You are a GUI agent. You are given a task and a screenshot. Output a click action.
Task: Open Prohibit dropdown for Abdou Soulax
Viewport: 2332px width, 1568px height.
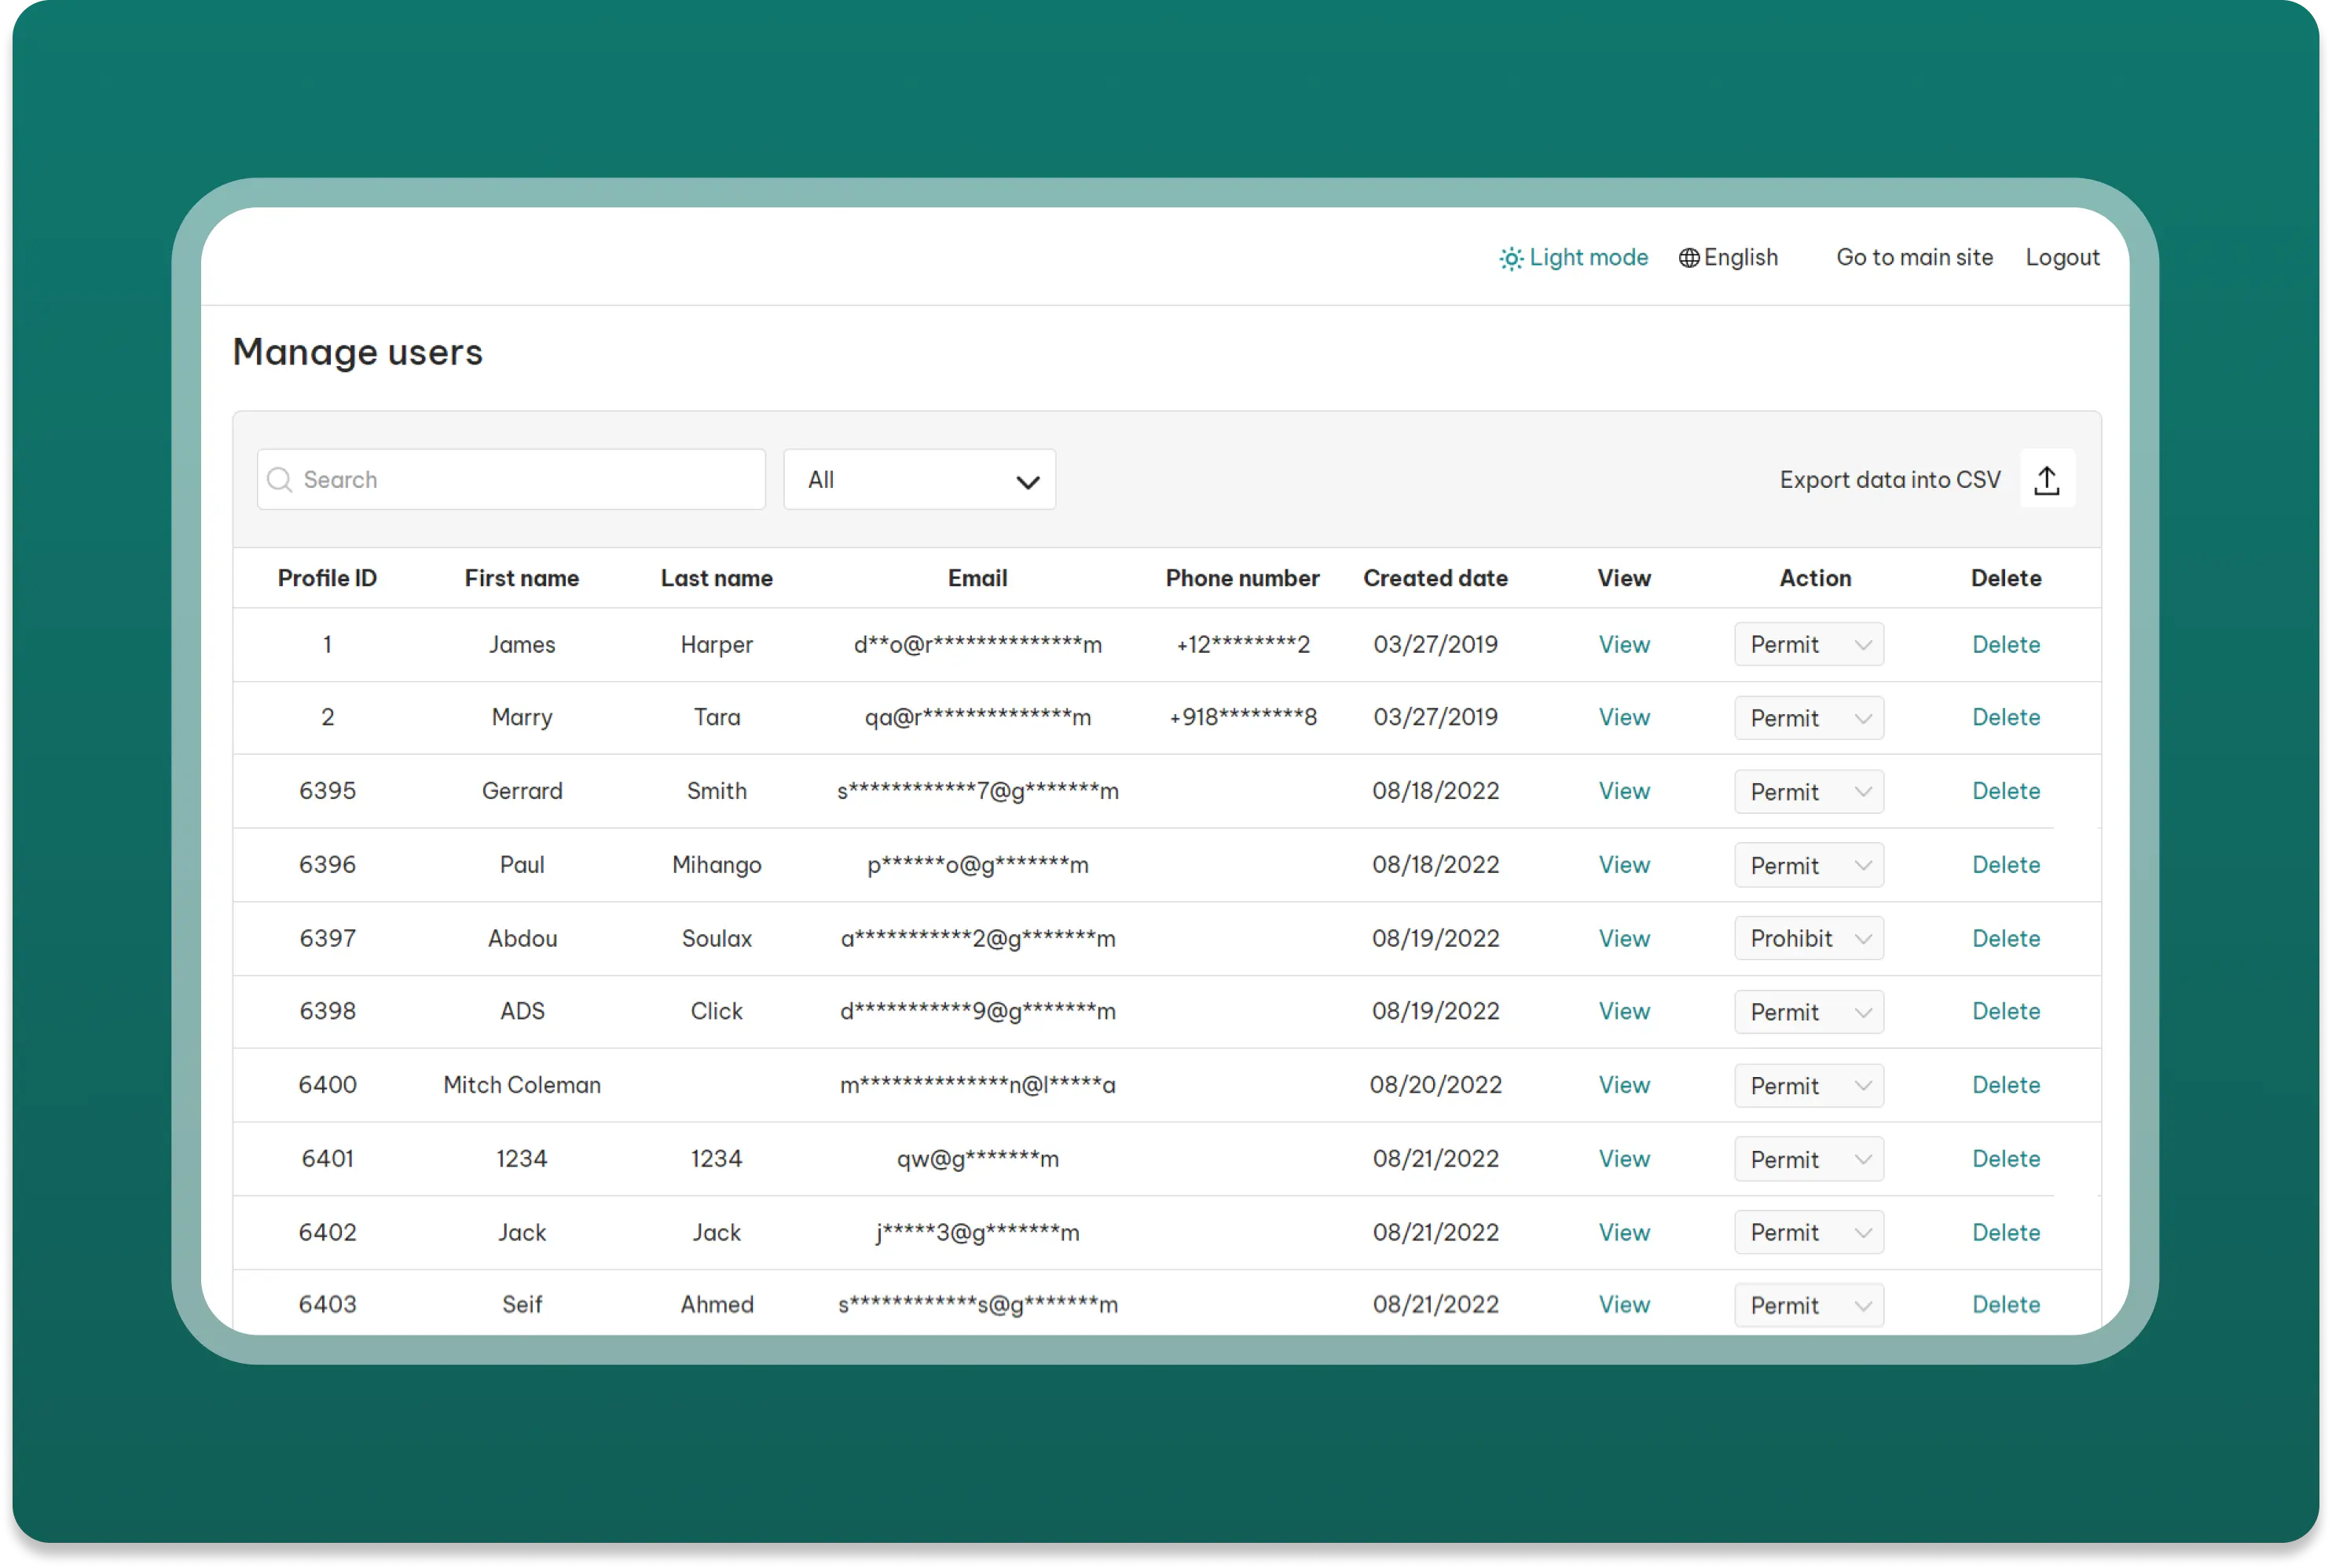coord(1808,938)
